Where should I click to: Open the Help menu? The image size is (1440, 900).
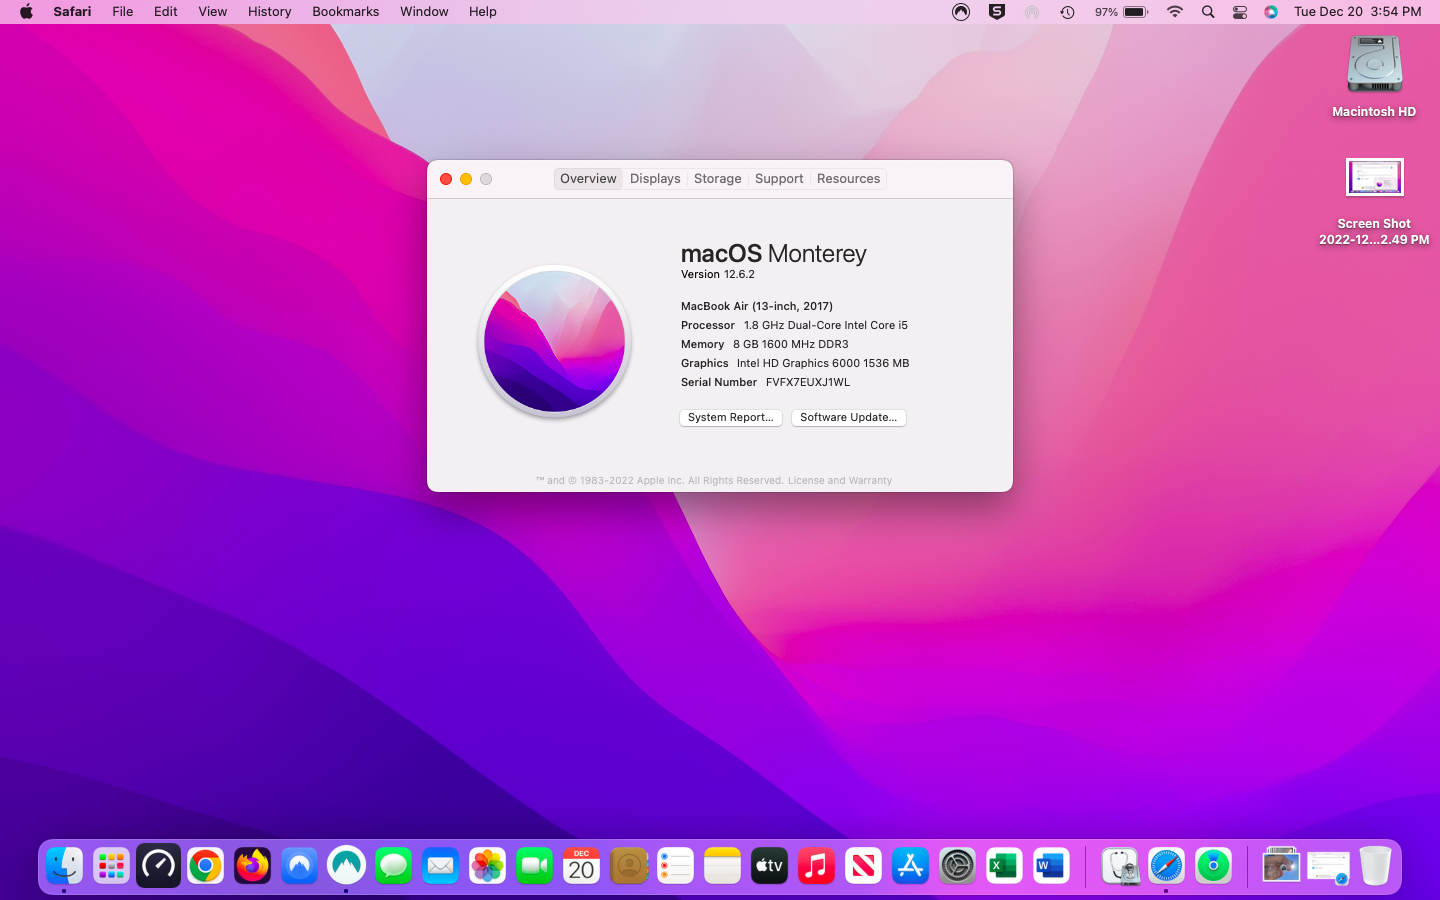pos(483,12)
